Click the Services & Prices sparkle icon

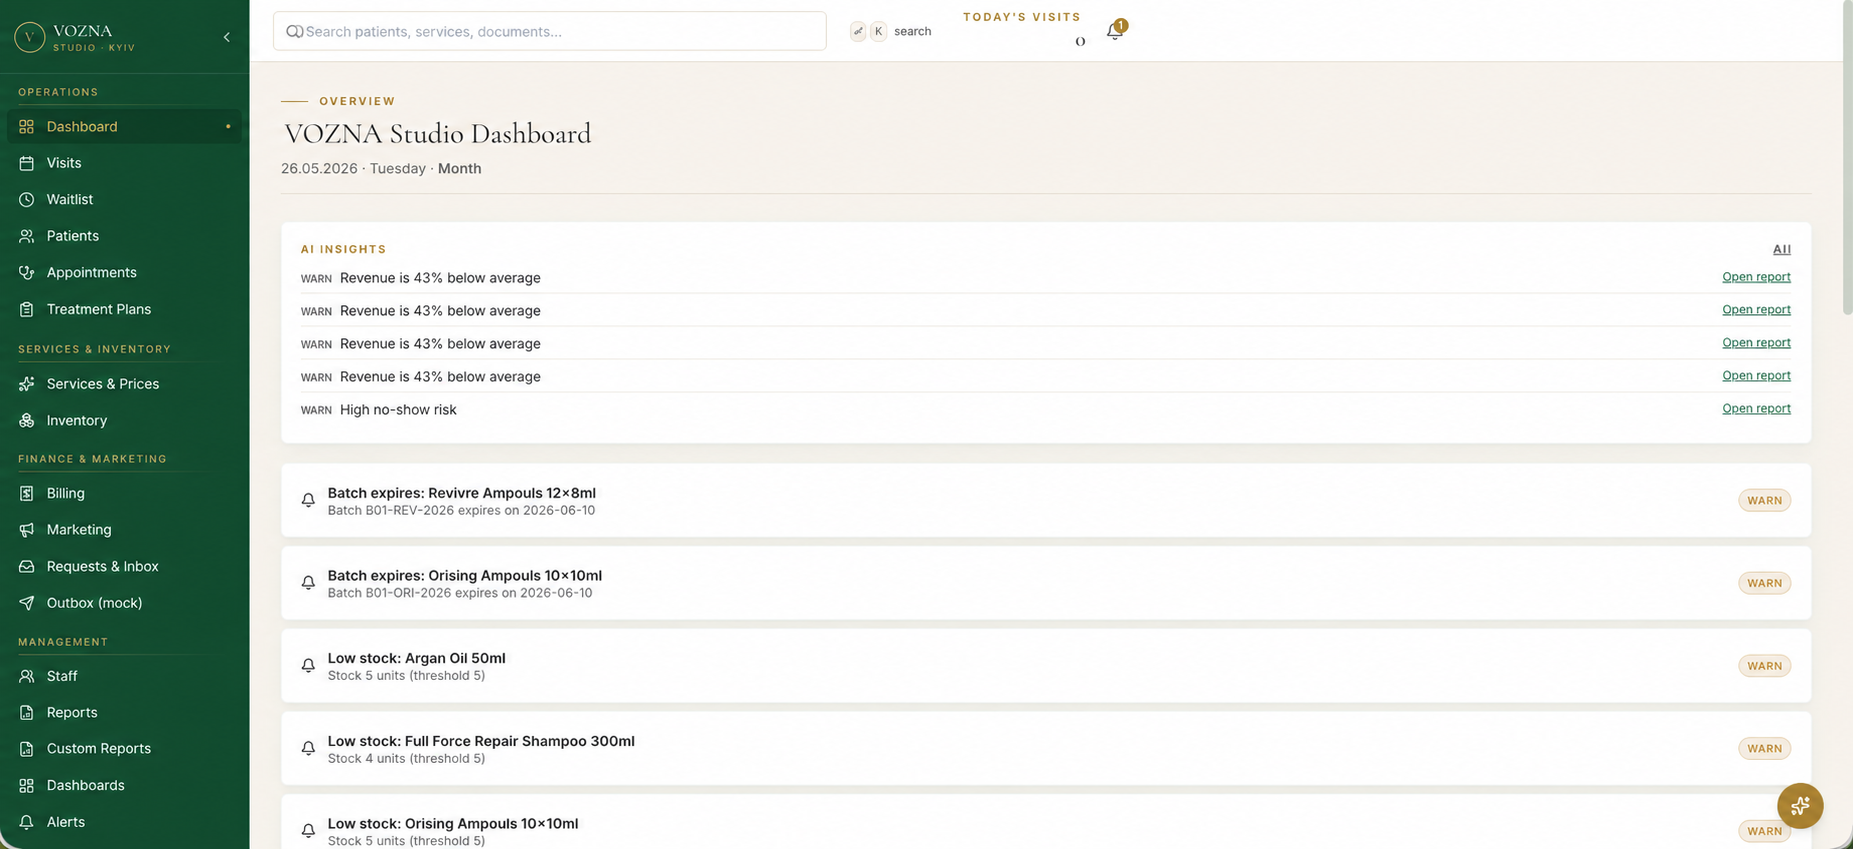(x=26, y=384)
